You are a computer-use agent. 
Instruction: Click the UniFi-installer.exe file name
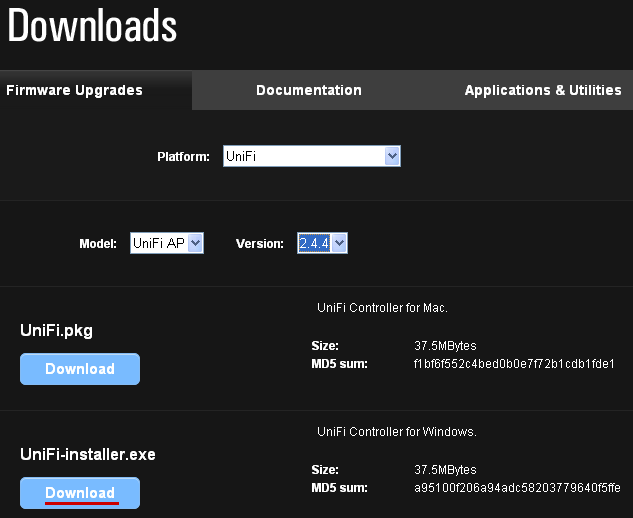[88, 455]
